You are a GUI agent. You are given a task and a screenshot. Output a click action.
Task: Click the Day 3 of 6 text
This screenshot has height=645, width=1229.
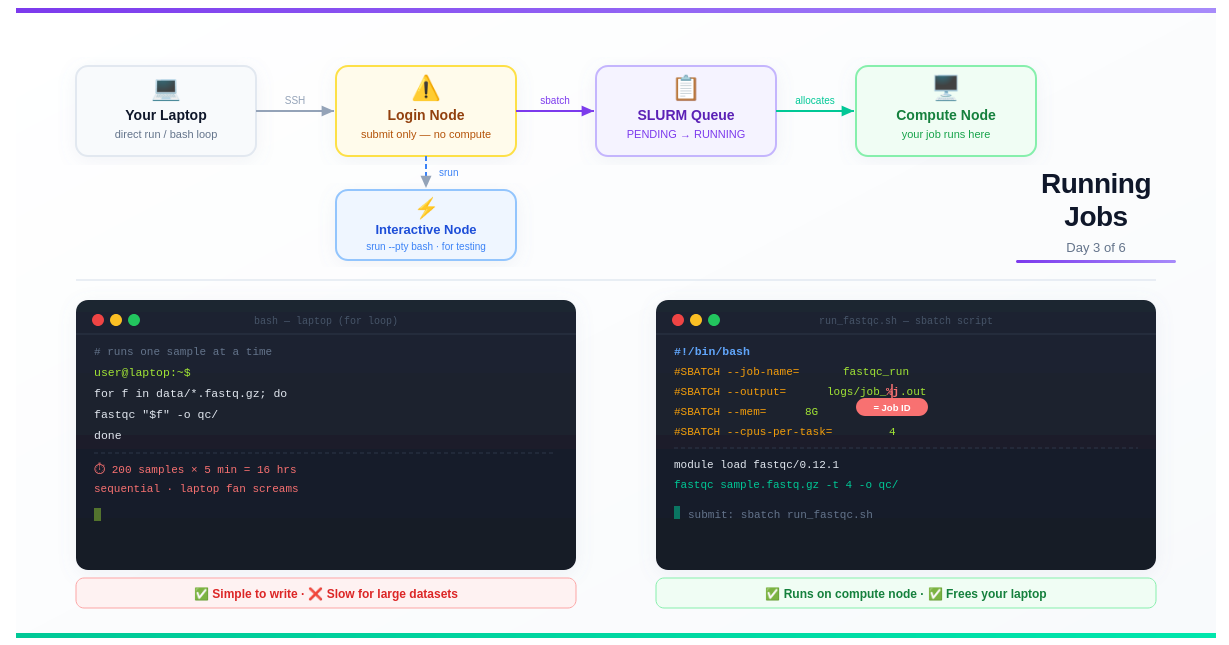[x=1096, y=247]
